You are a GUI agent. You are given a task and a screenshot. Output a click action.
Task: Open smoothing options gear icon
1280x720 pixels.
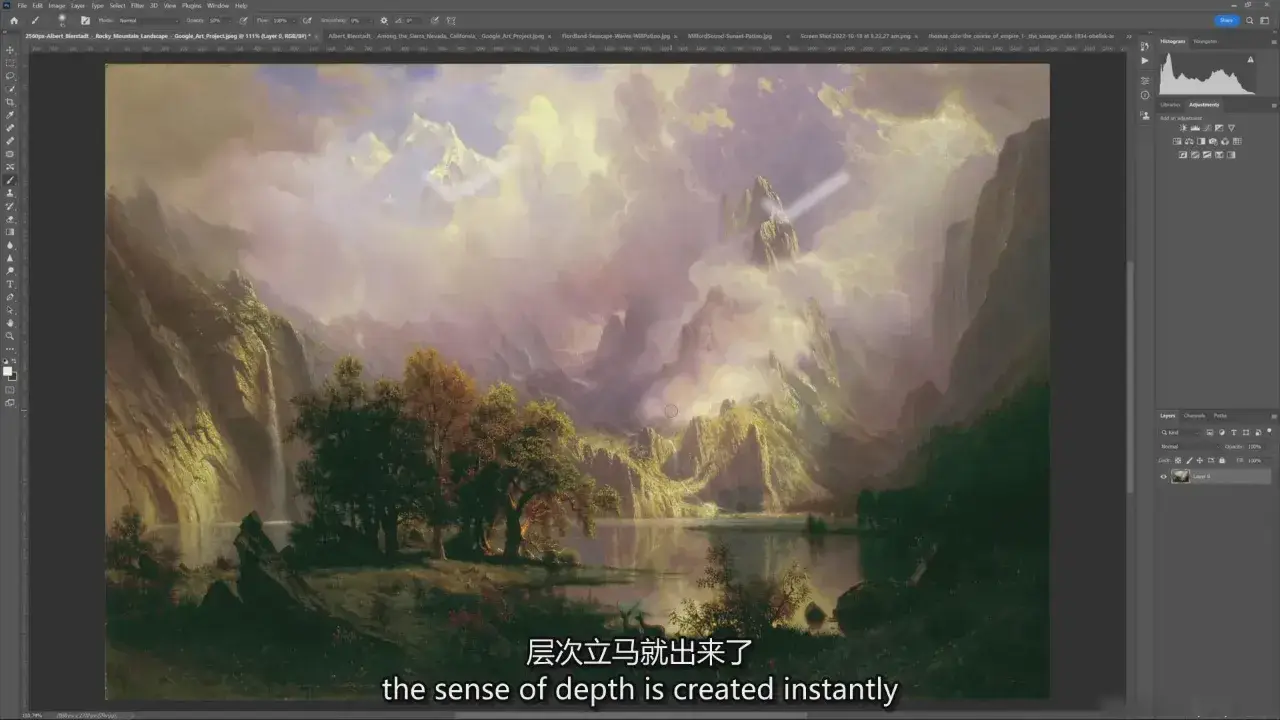(383, 20)
